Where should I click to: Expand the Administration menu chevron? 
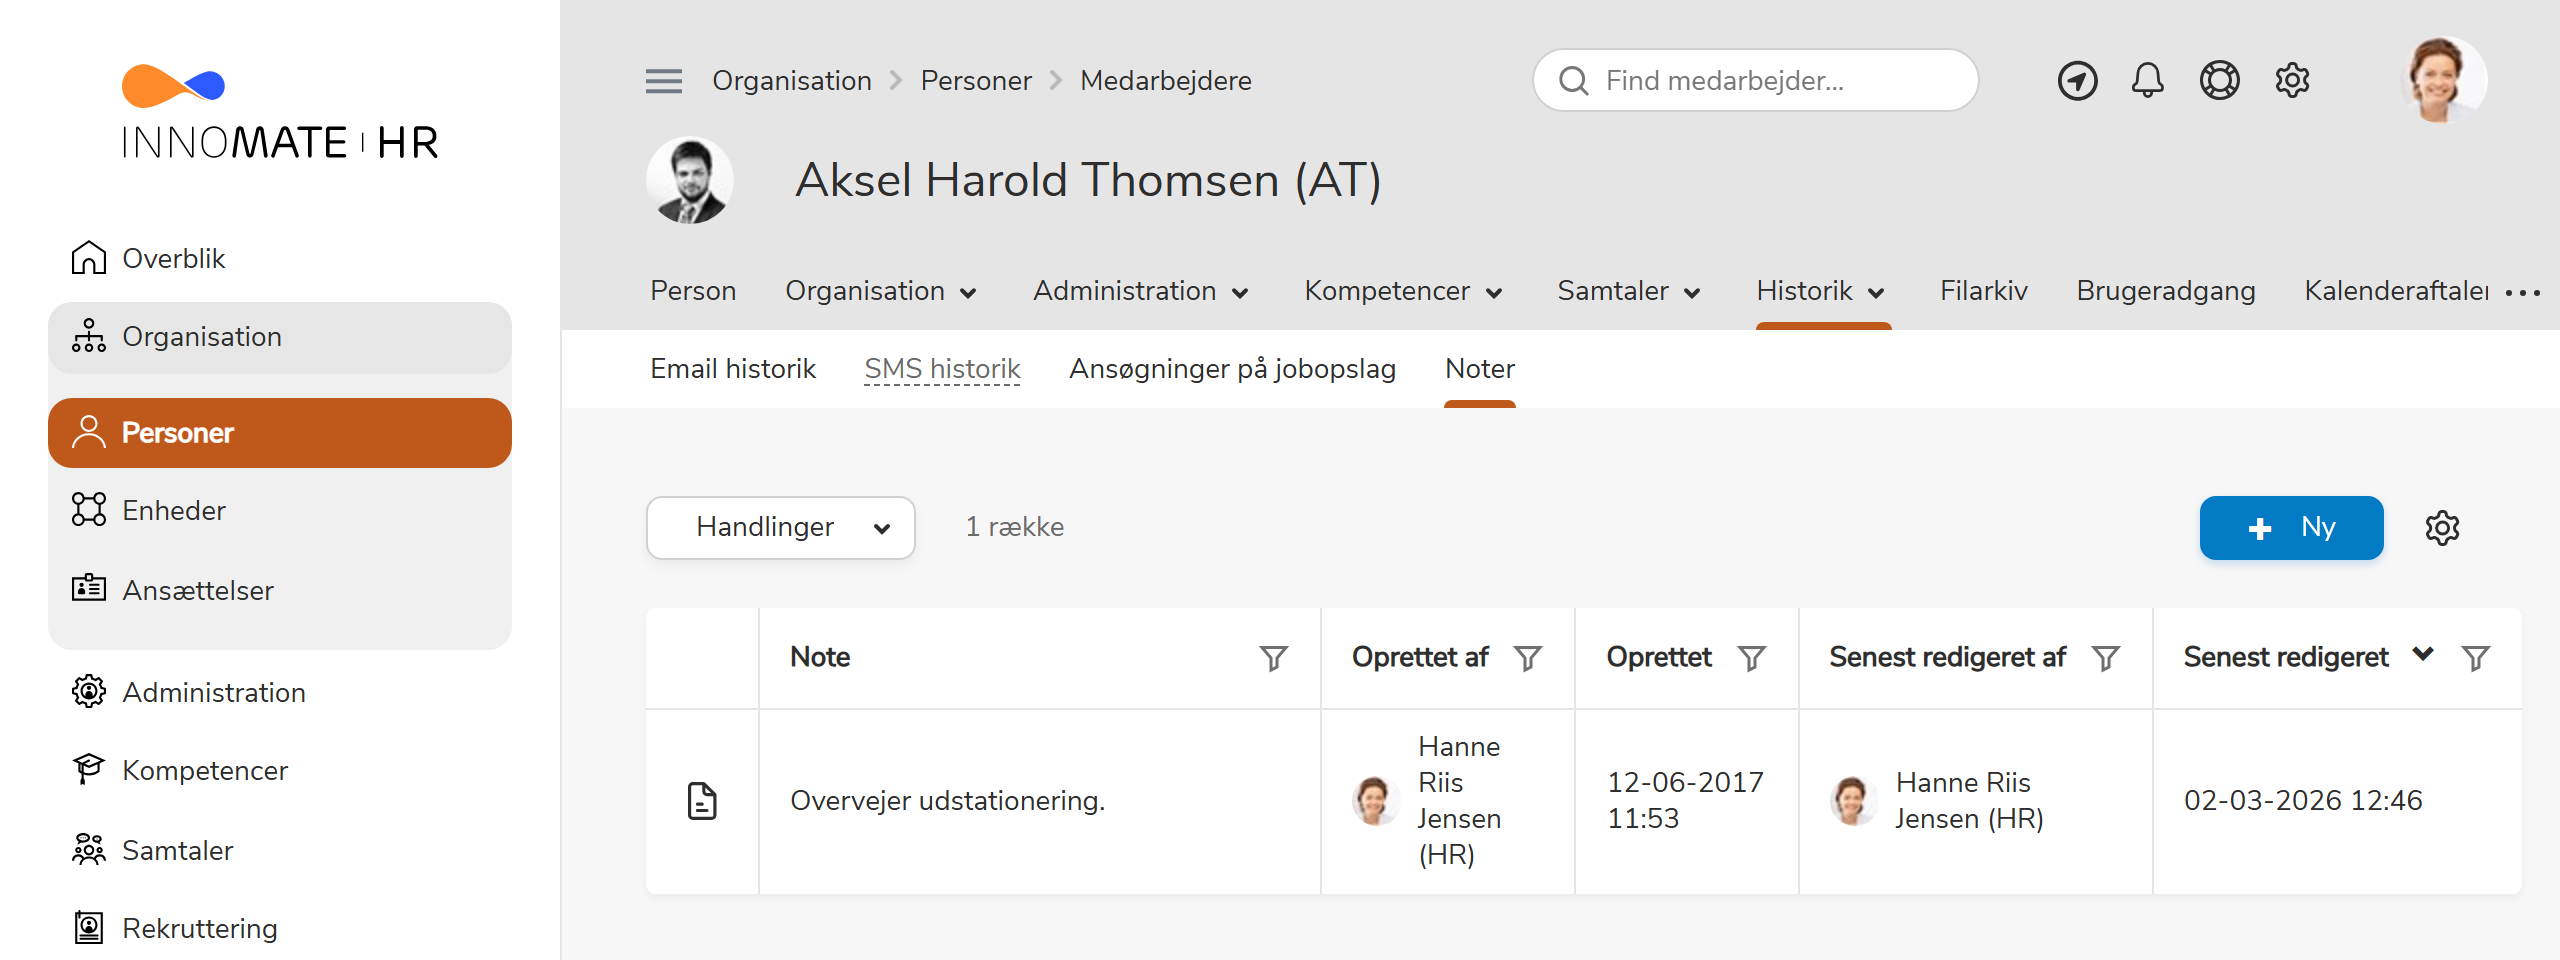1242,293
